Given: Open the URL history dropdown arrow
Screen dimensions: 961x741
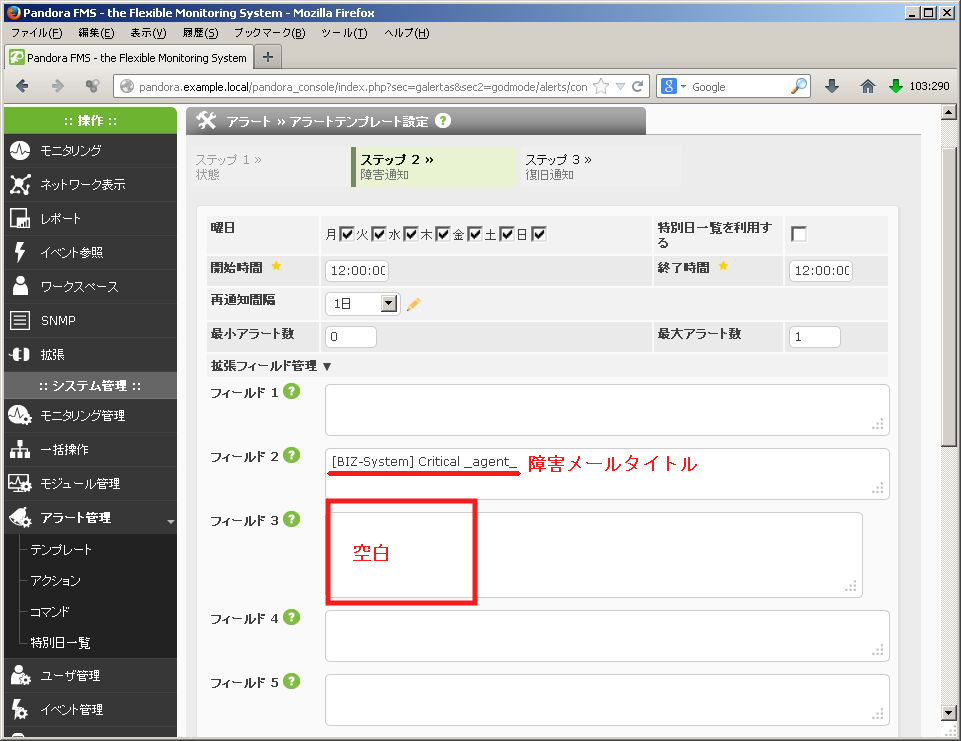Looking at the screenshot, I should 620,86.
